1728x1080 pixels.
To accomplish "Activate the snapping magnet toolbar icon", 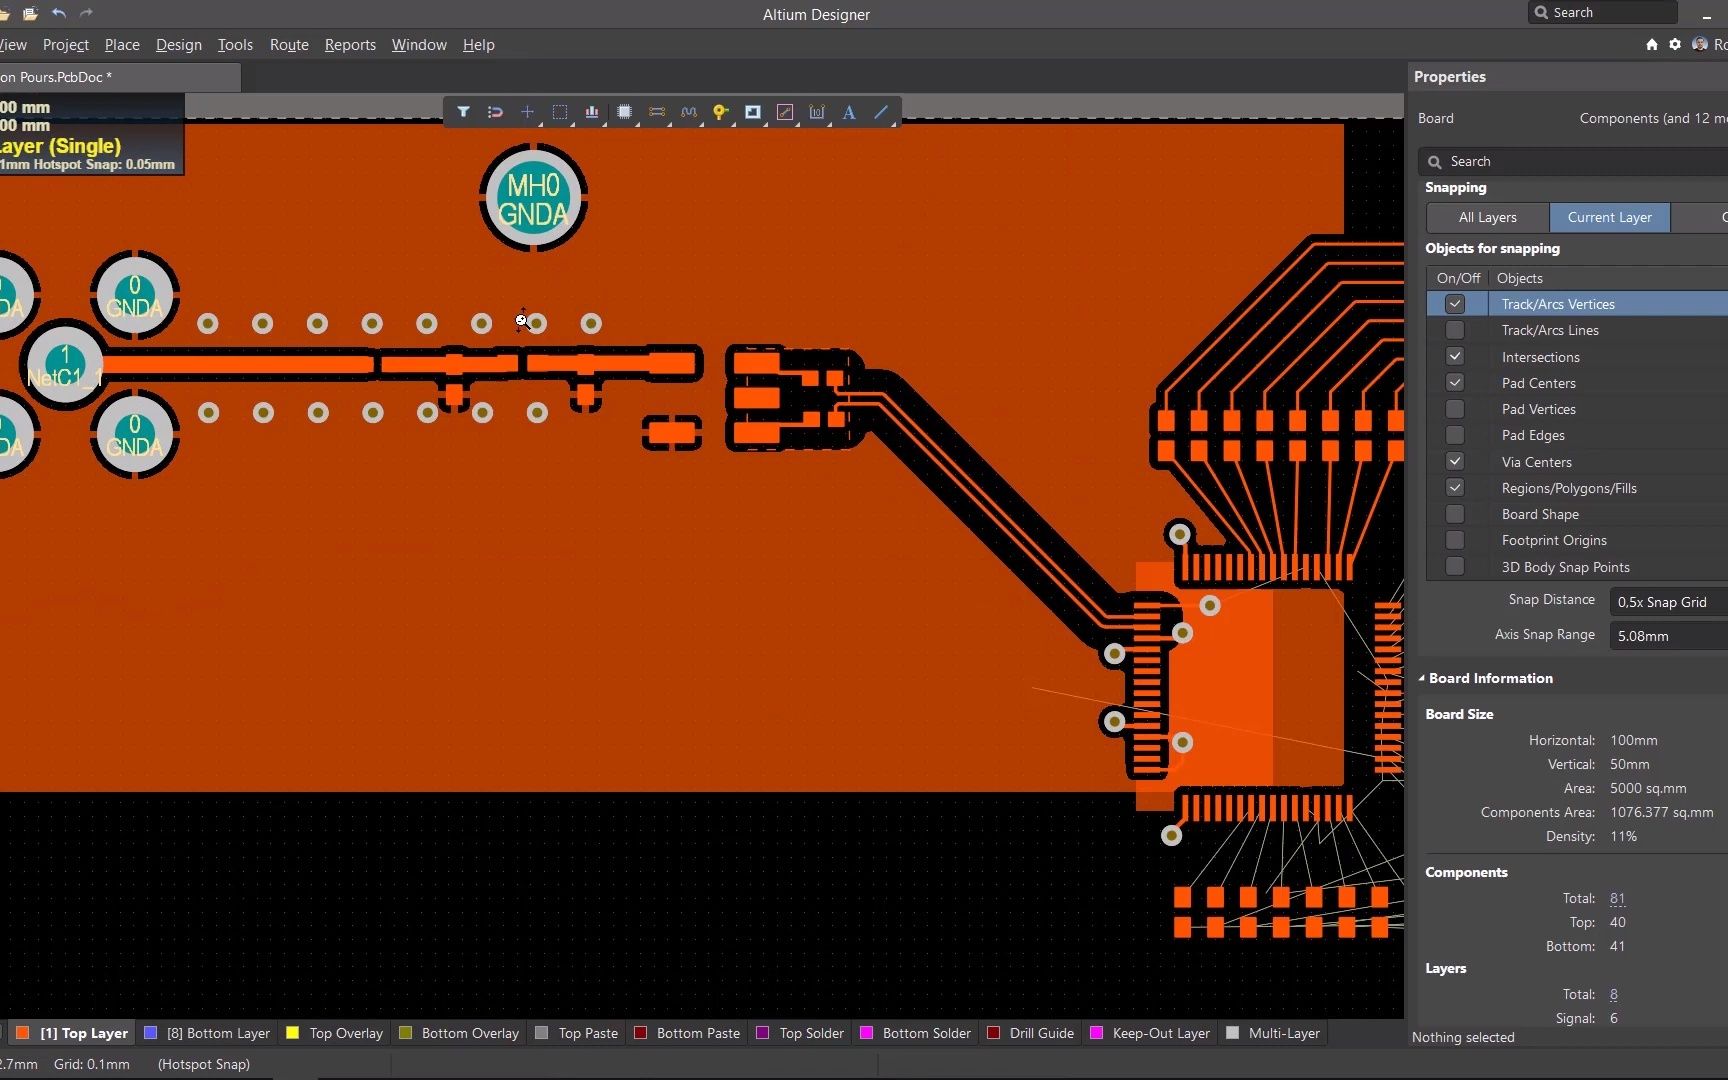I will pyautogui.click(x=495, y=112).
